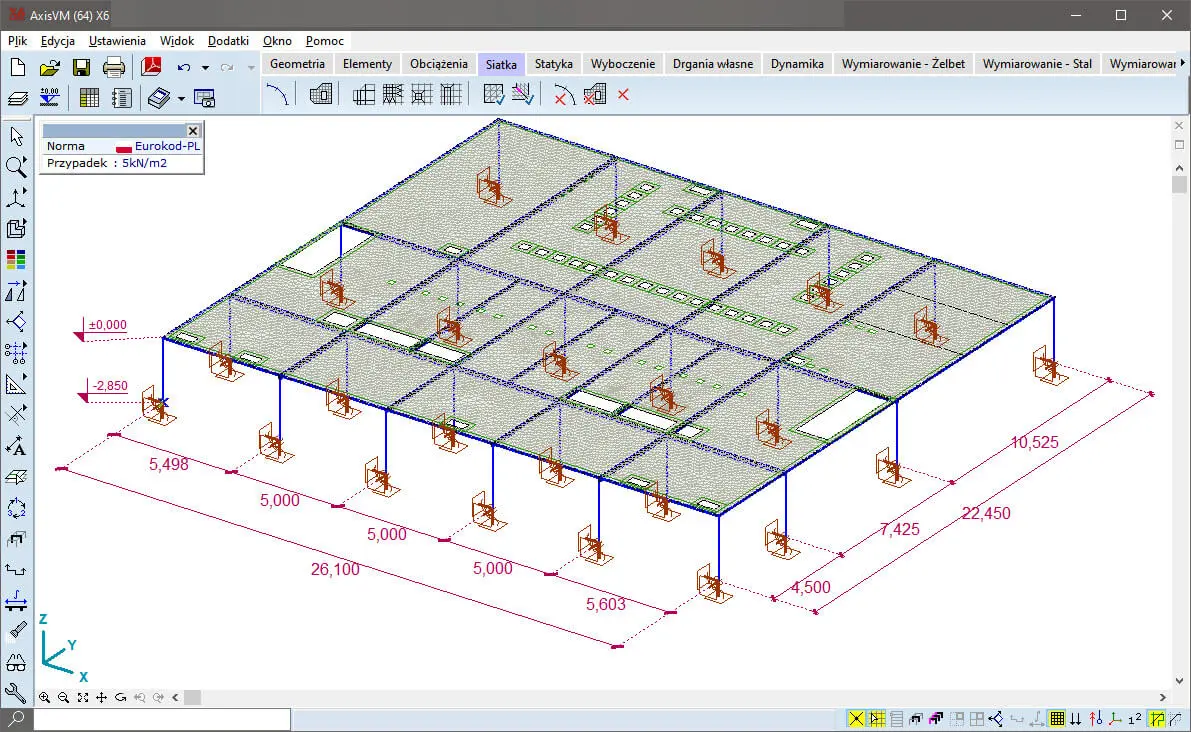Screen dimensions: 1191x732
Task: Click the Save model floppy disk icon
Action: pos(81,68)
